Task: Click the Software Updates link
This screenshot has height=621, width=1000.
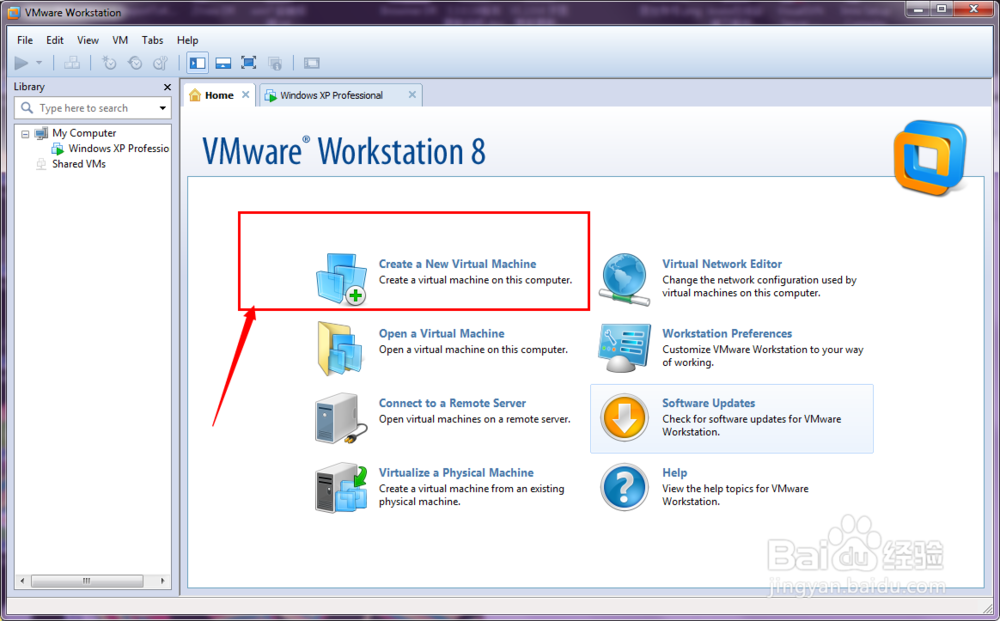Action: (x=709, y=403)
